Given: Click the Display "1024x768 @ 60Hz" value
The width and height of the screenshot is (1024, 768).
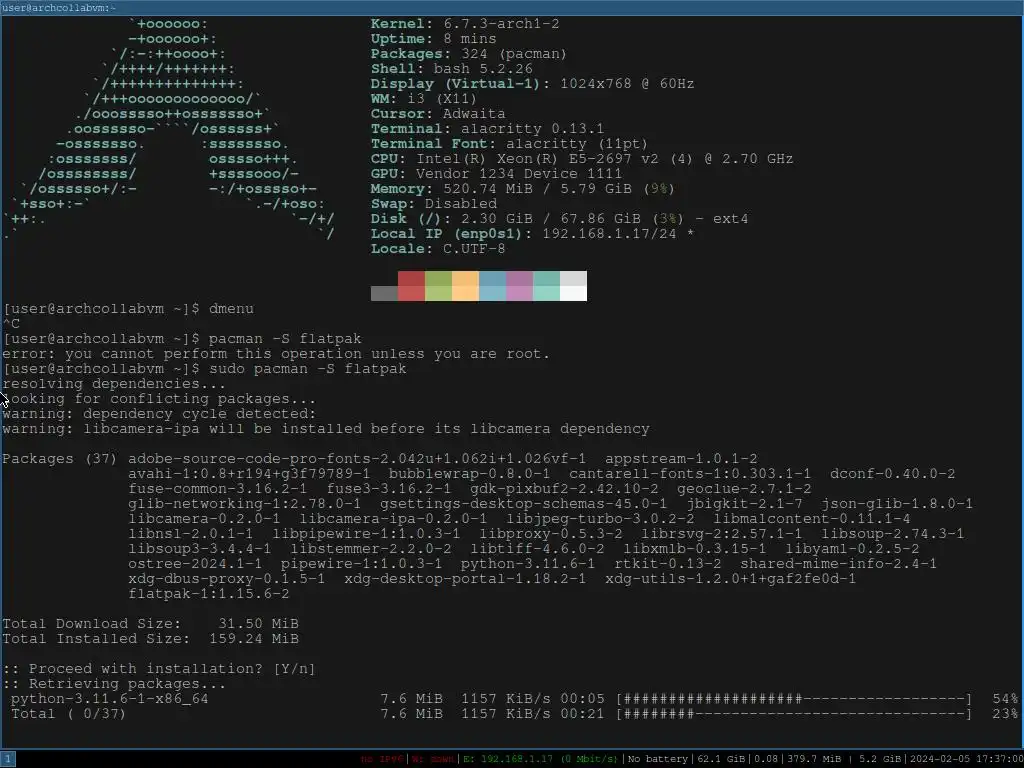Looking at the screenshot, I should (x=627, y=84).
